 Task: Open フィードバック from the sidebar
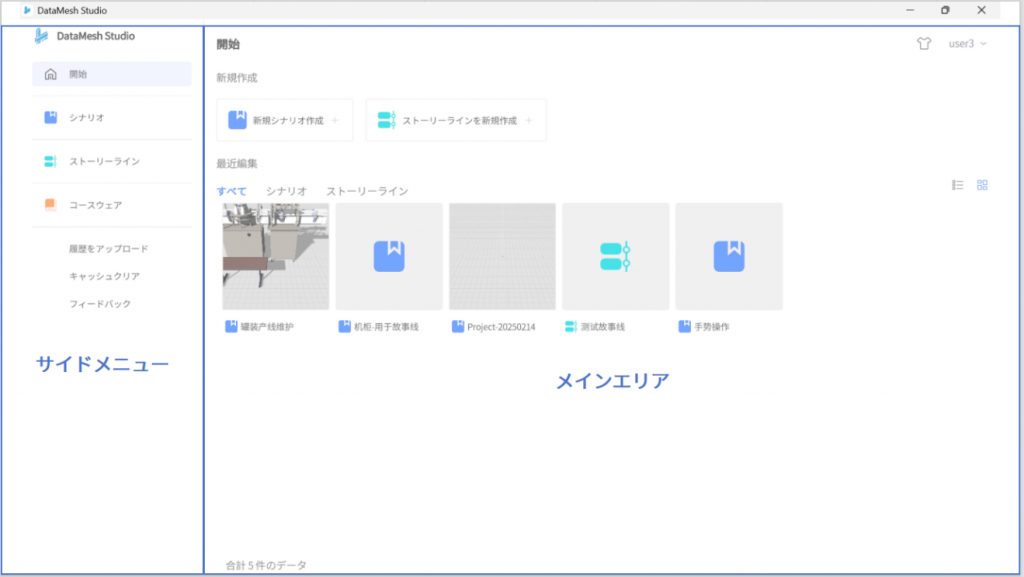tap(100, 304)
